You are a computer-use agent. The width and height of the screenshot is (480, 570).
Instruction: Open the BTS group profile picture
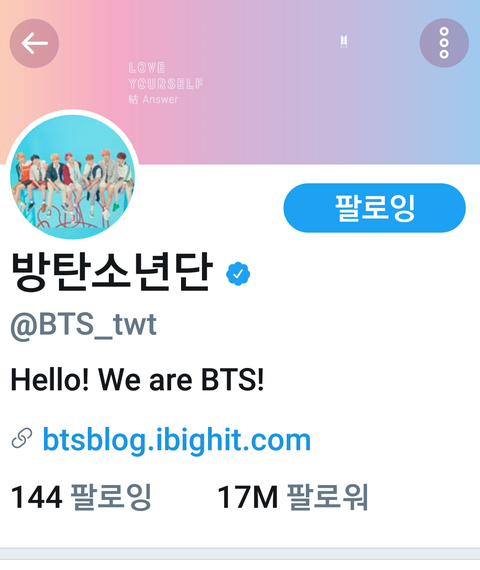pyautogui.click(x=72, y=176)
